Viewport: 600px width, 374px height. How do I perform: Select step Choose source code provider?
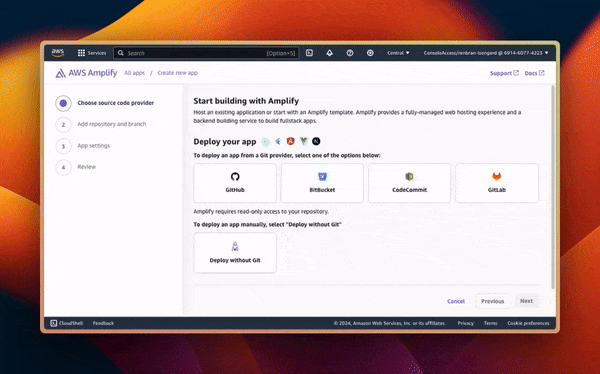point(105,103)
